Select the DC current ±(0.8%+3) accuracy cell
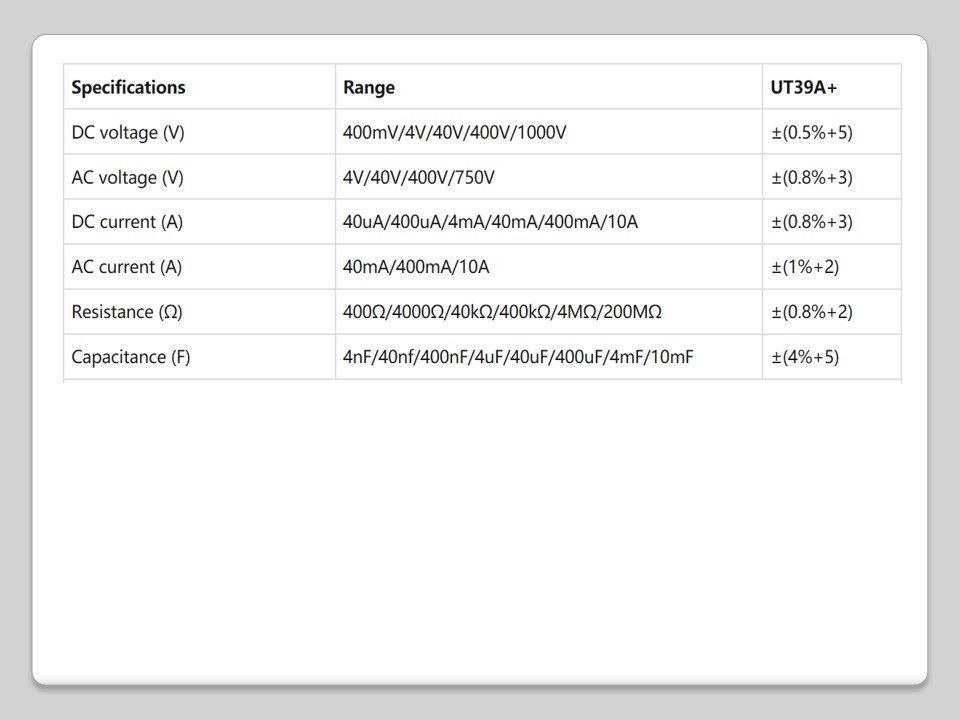This screenshot has height=720, width=960. coord(812,222)
